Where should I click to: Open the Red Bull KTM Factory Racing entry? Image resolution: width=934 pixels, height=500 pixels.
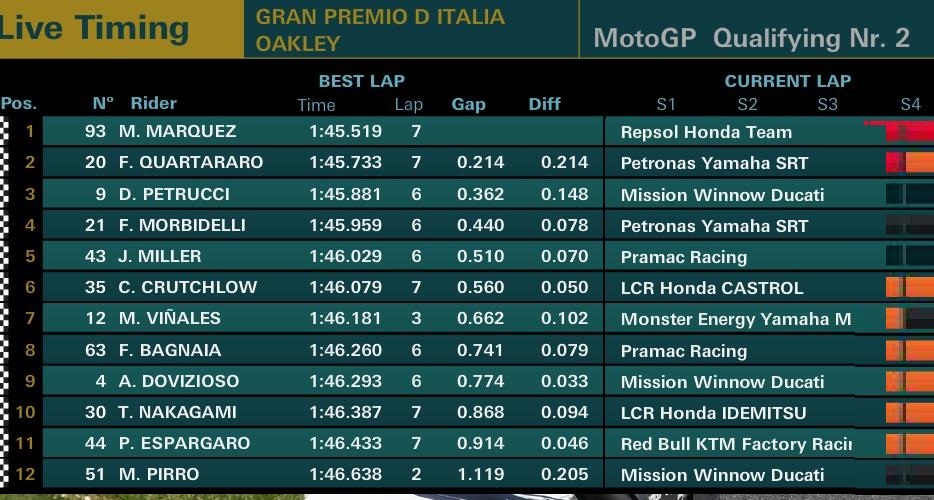[x=736, y=444]
